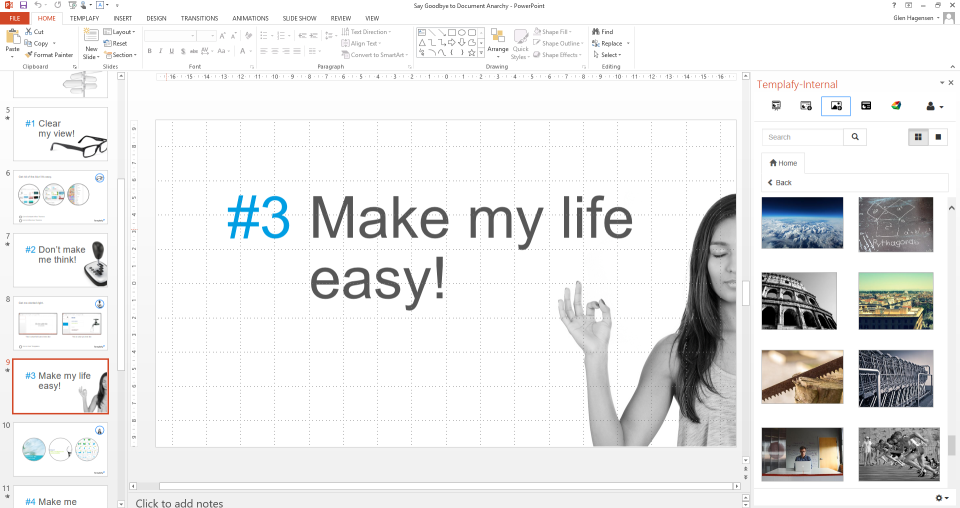
Task: Open the Layout dropdown
Action: [x=119, y=32]
